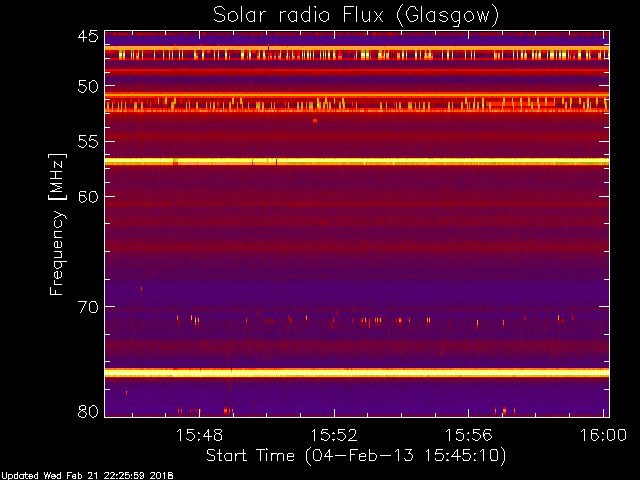Click the 70 frequency tick label
Viewport: 640px width, 480px height.
coord(88,307)
